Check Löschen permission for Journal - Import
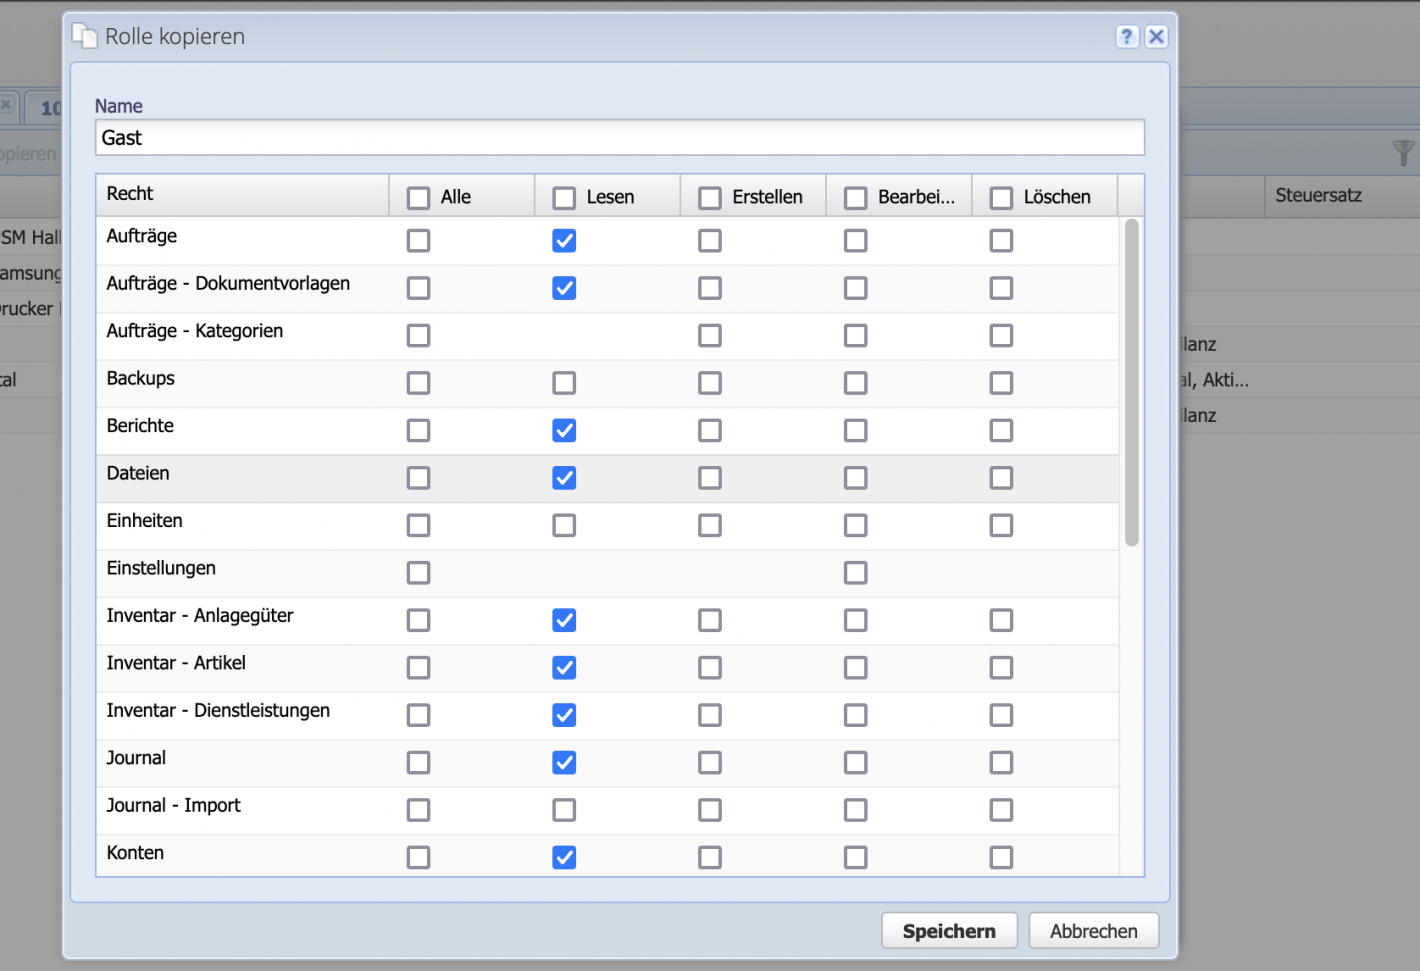 pyautogui.click(x=1001, y=810)
